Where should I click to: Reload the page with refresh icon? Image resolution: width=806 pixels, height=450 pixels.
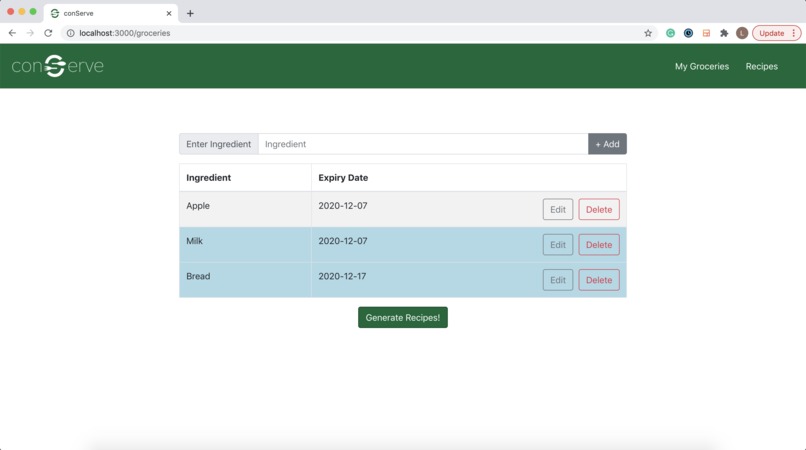click(x=48, y=33)
